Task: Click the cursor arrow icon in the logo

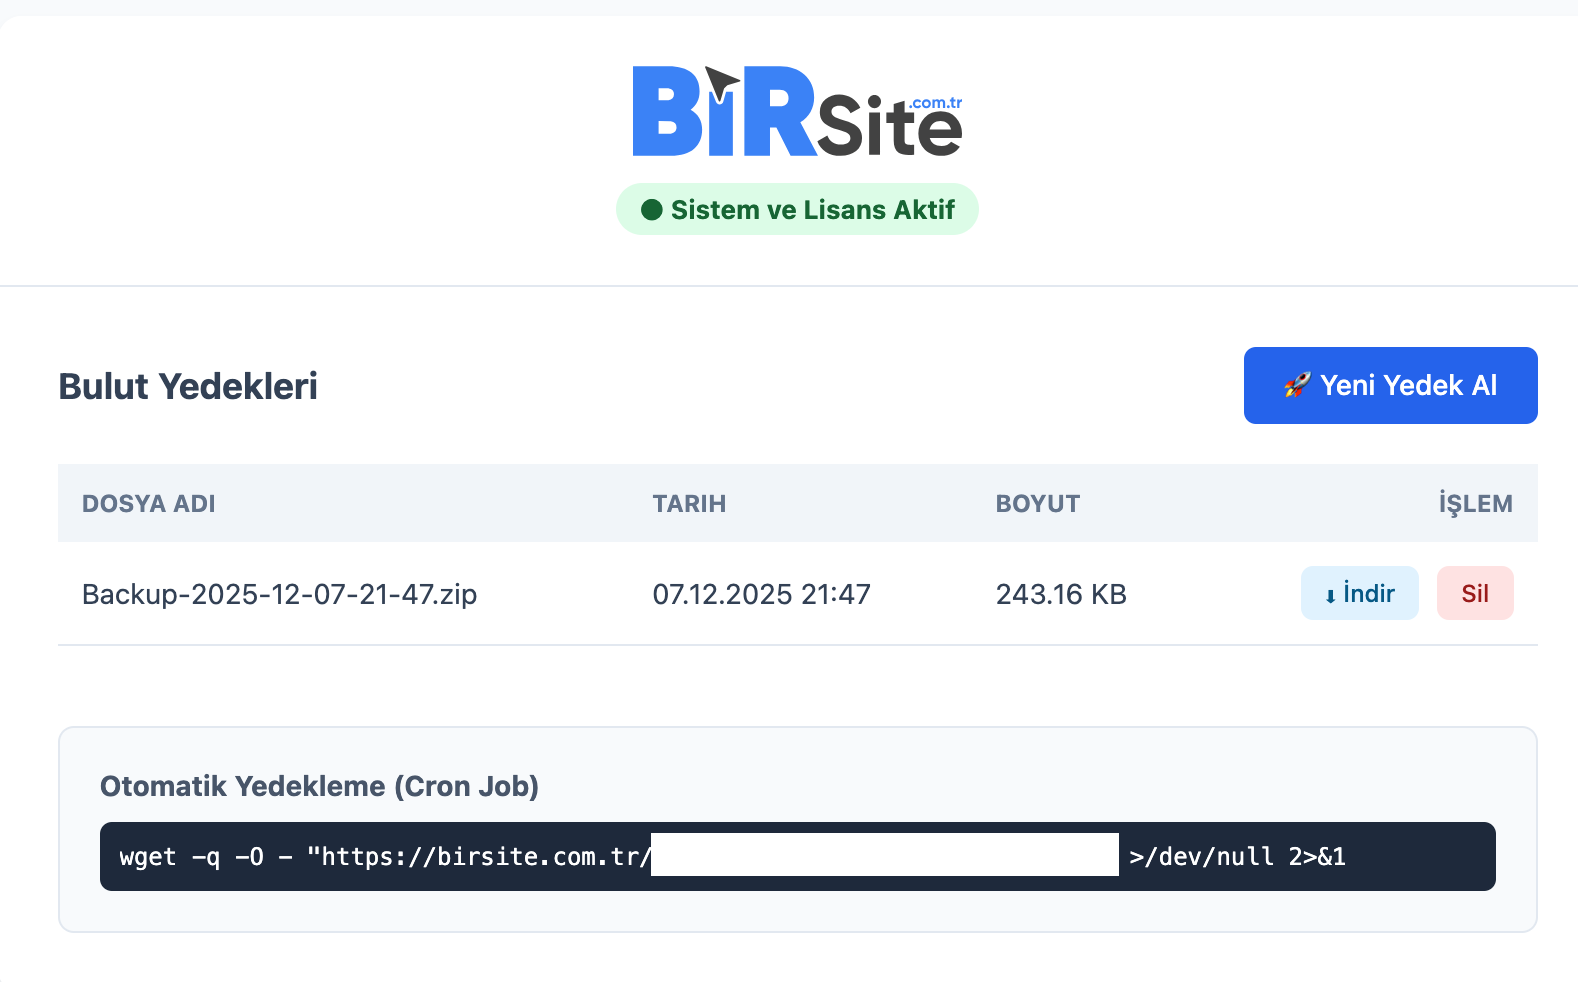Action: (720, 84)
